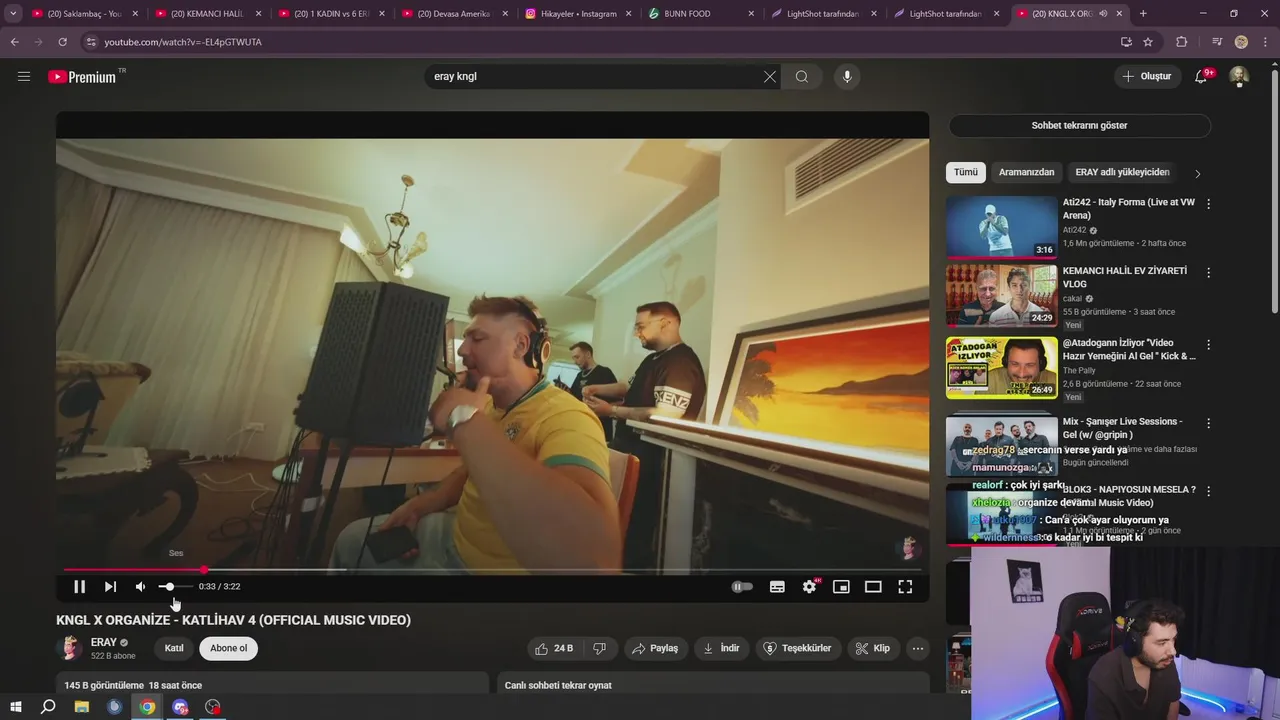1280x720 pixels.
Task: Open more actions three-dot menu below video
Action: tap(917, 648)
